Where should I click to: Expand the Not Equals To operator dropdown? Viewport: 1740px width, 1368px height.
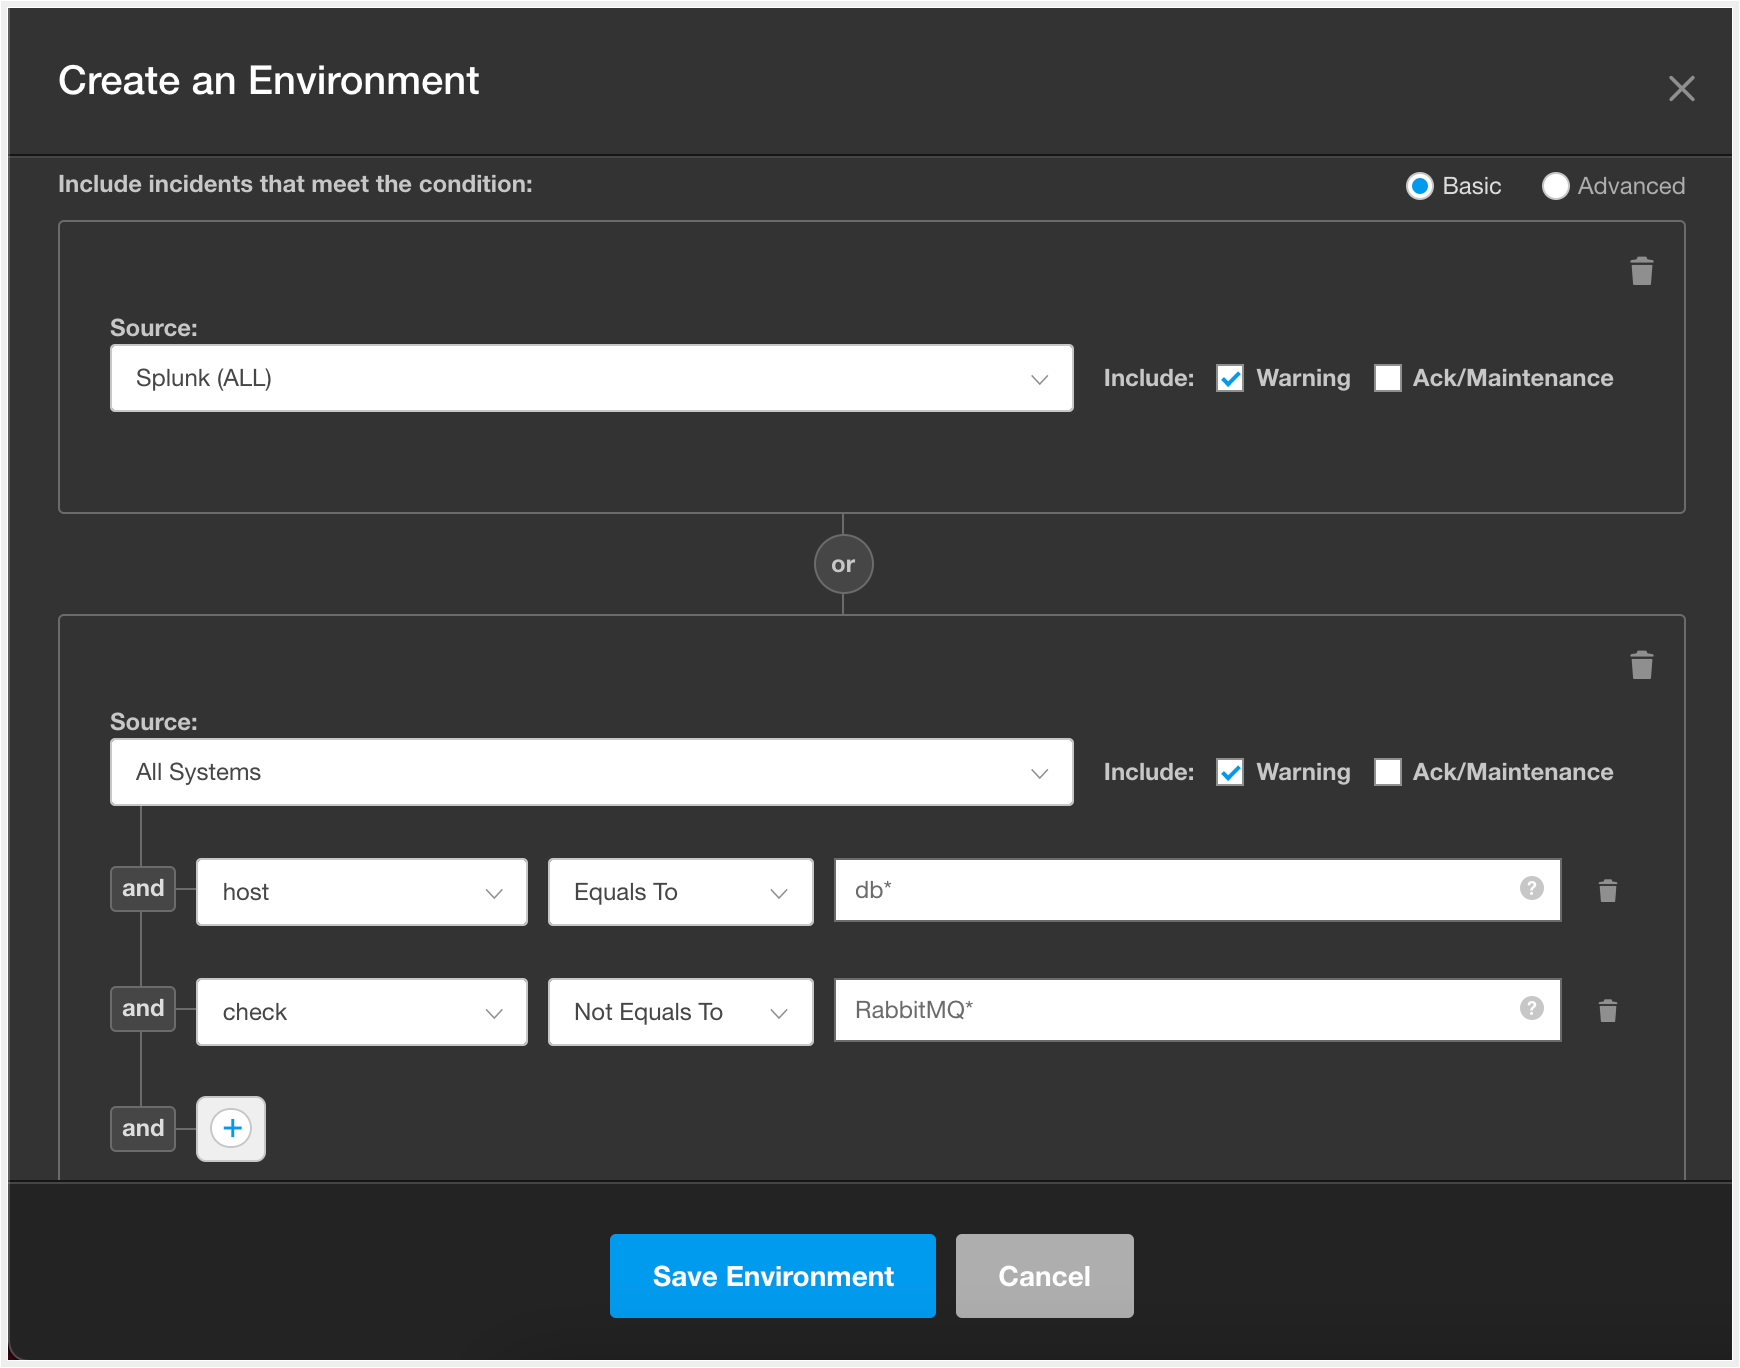pyautogui.click(x=779, y=1011)
